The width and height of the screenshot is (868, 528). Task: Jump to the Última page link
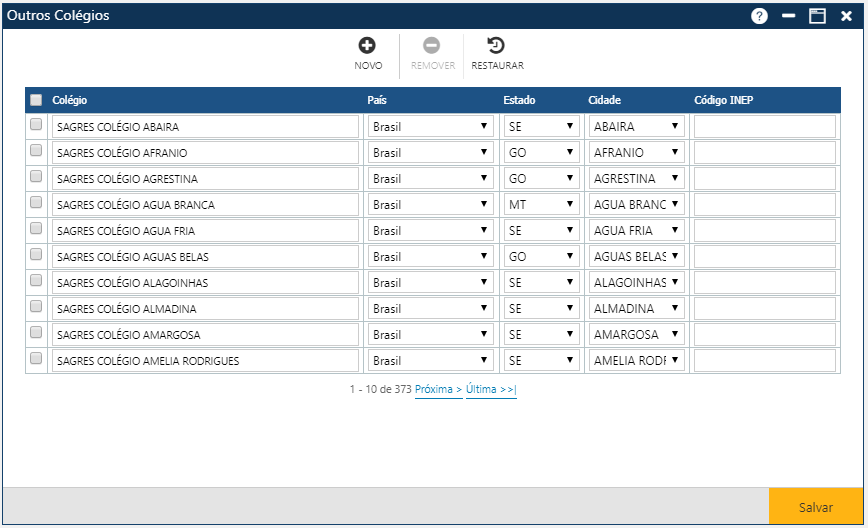click(490, 390)
